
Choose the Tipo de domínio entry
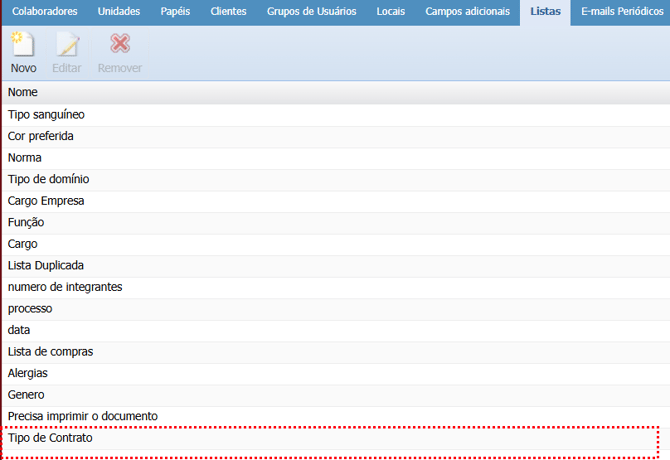click(49, 179)
